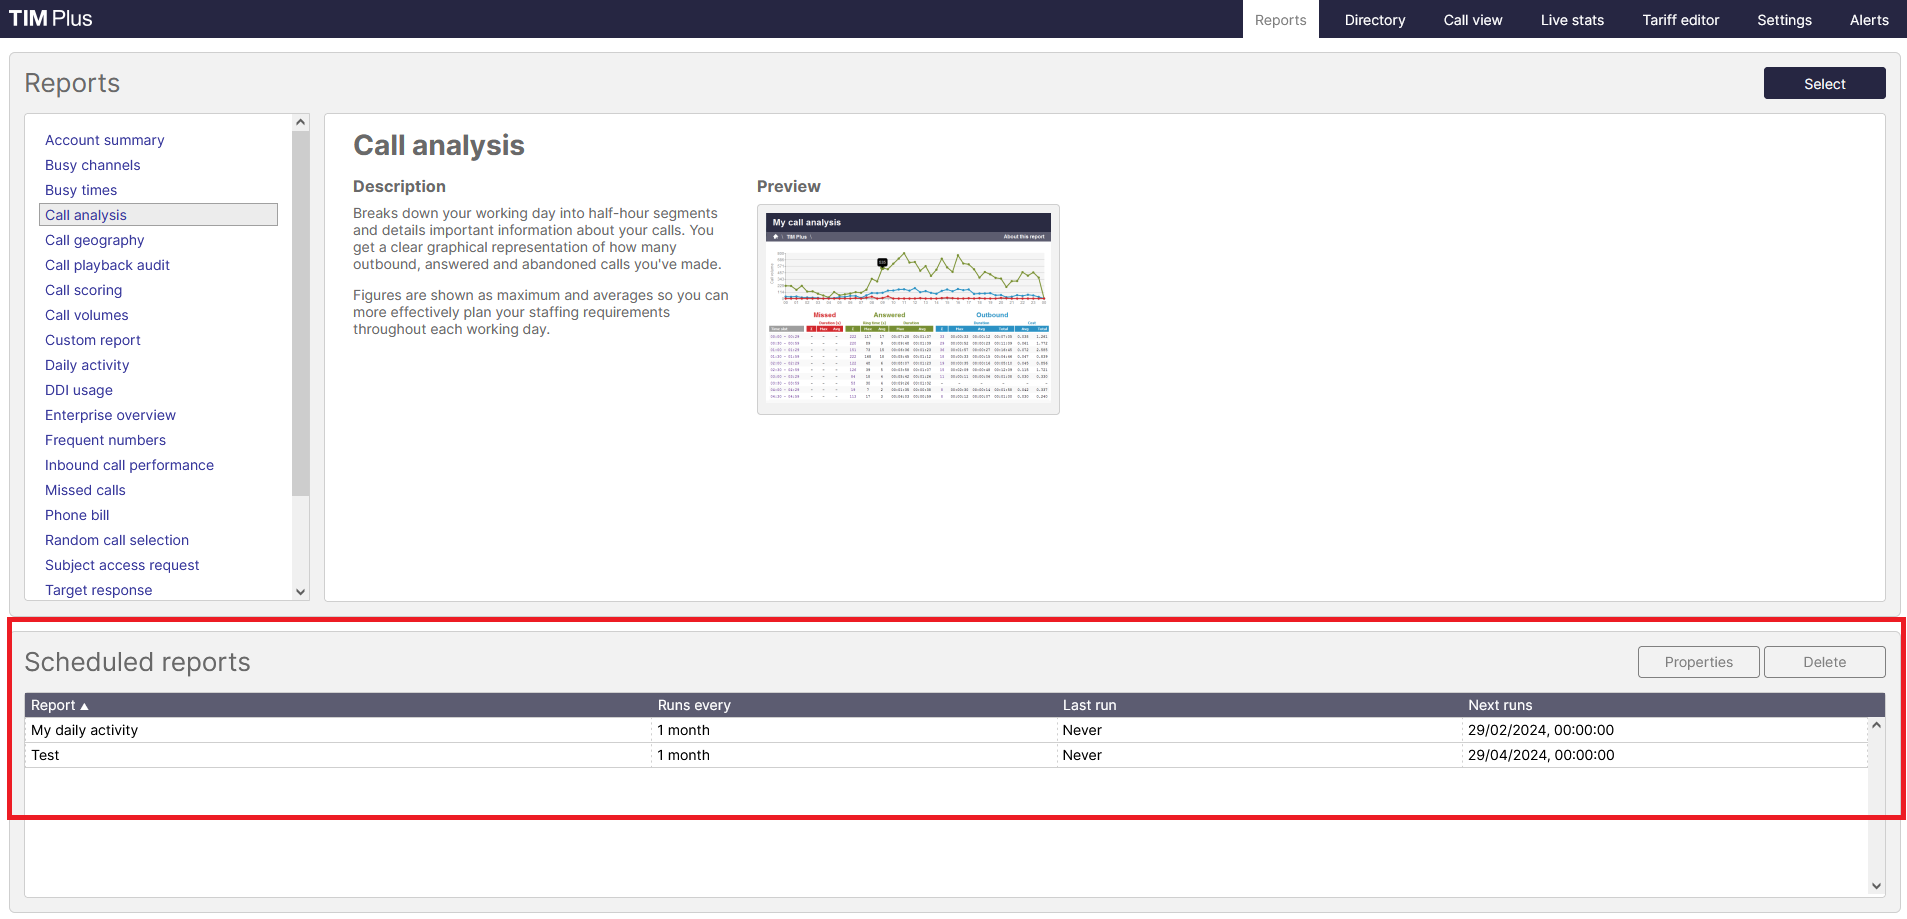Open the Call geography report
This screenshot has width=1907, height=919.
[x=94, y=240]
